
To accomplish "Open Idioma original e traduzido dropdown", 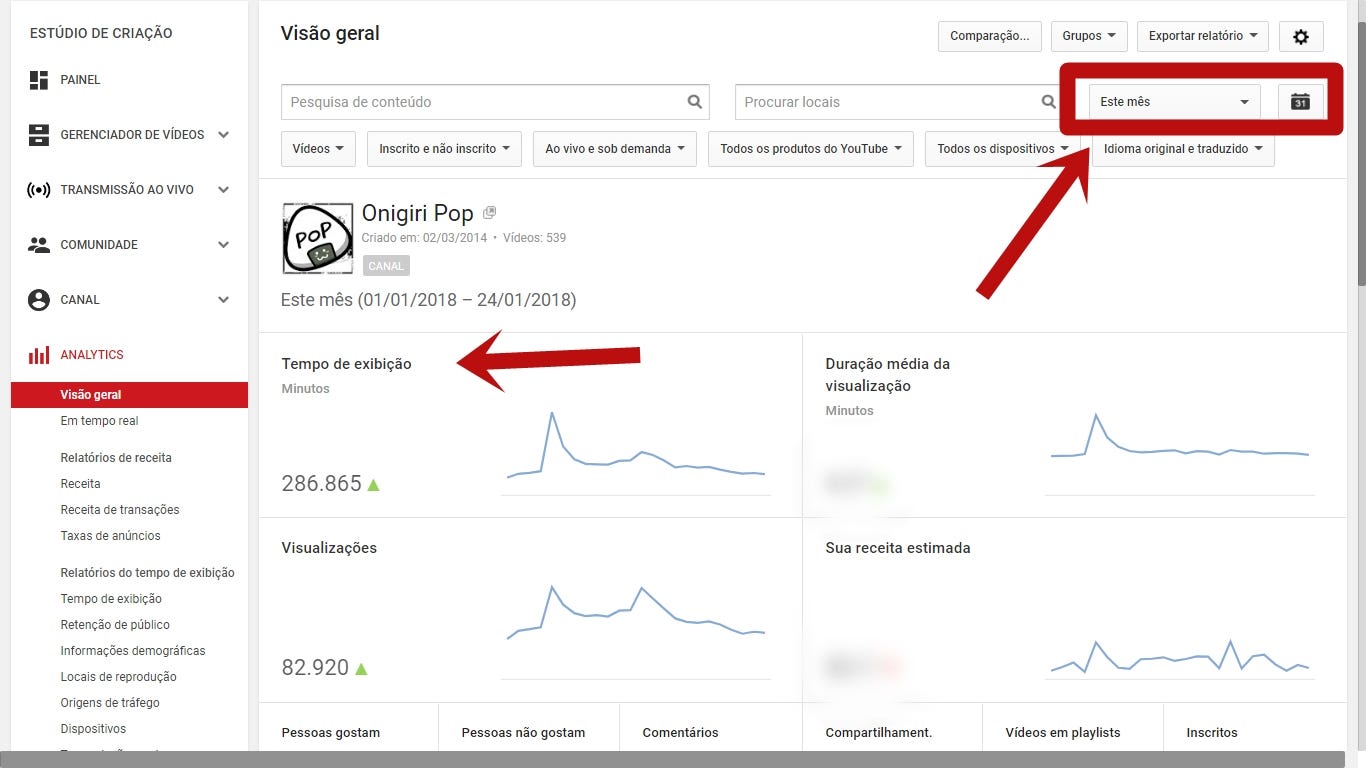I will (x=1183, y=149).
